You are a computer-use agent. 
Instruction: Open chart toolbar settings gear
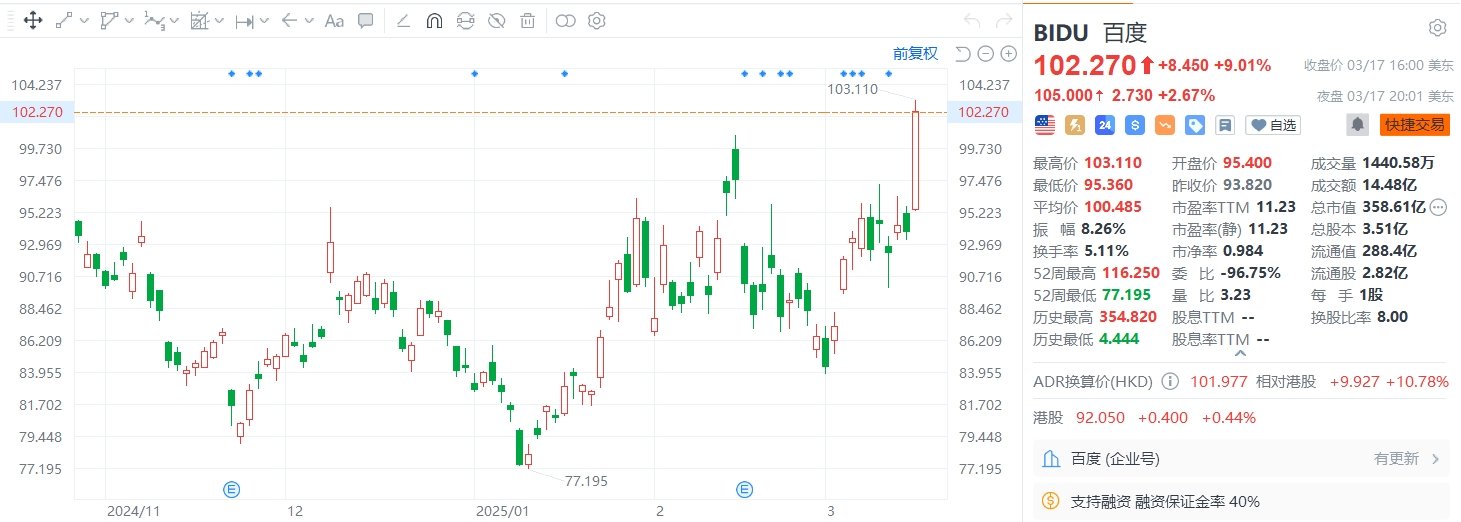click(x=597, y=20)
